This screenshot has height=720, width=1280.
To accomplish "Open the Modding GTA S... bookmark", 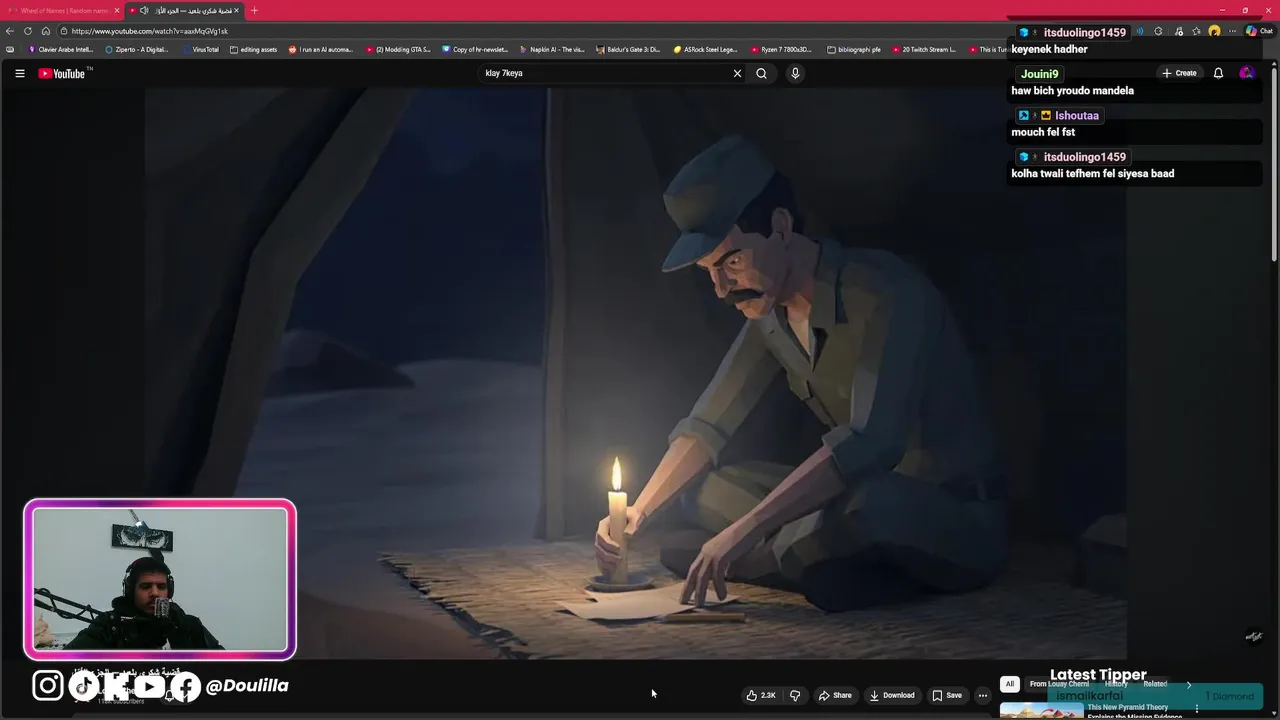I will point(398,49).
